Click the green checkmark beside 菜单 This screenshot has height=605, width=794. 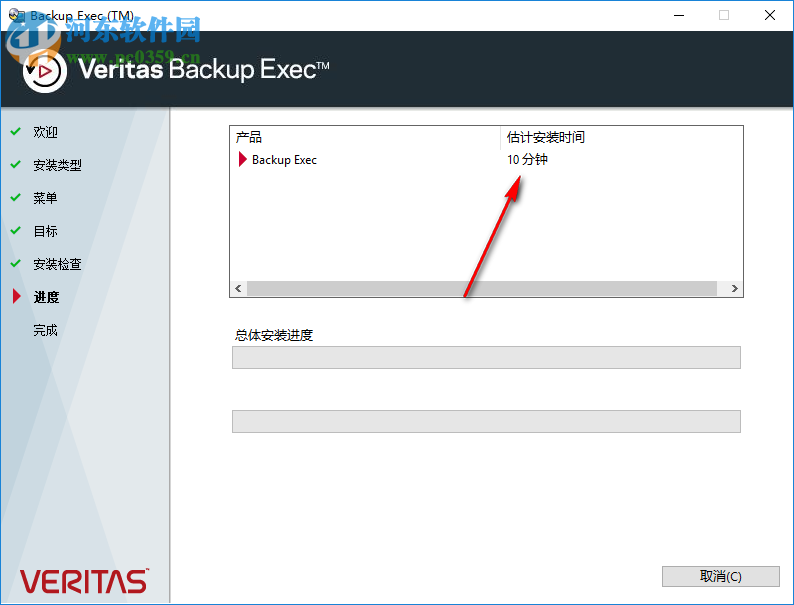pos(16,197)
